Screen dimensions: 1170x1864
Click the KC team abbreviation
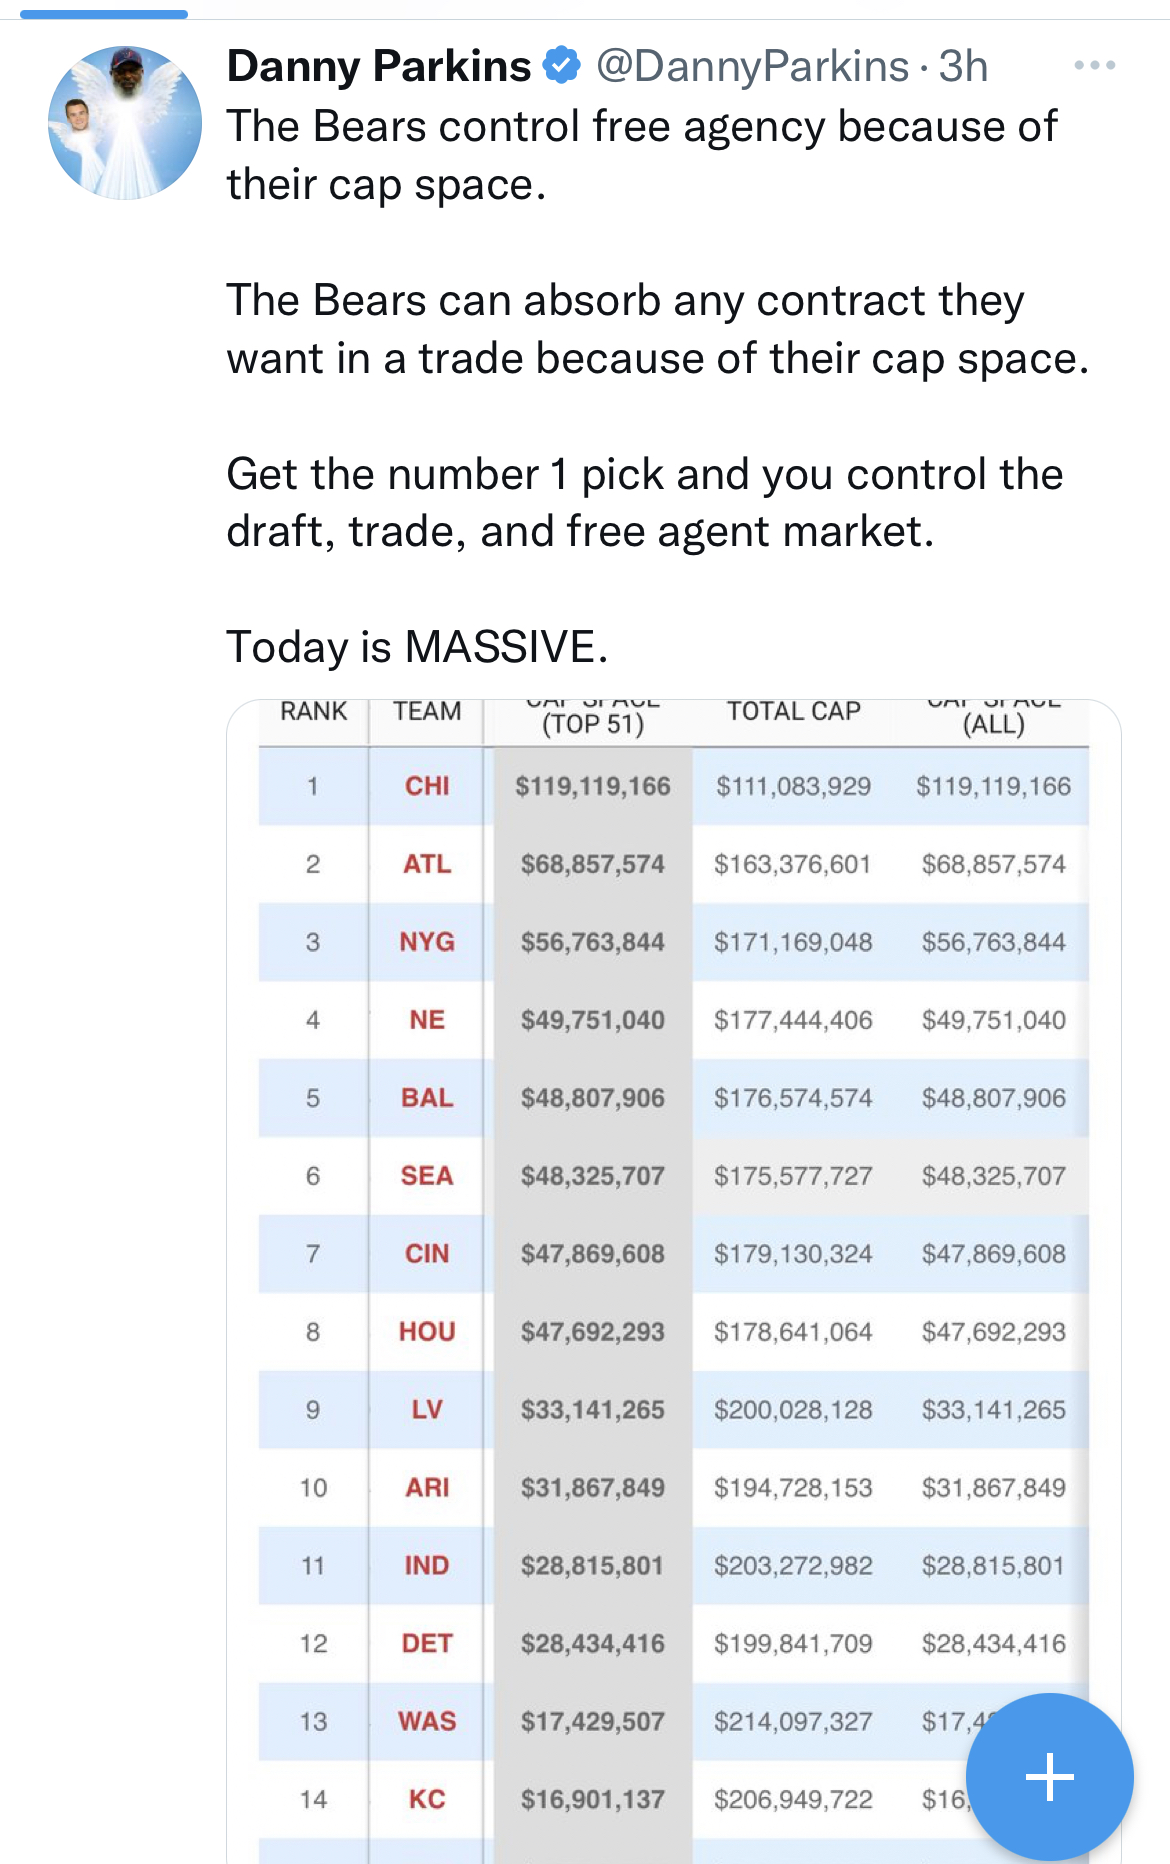point(427,1800)
